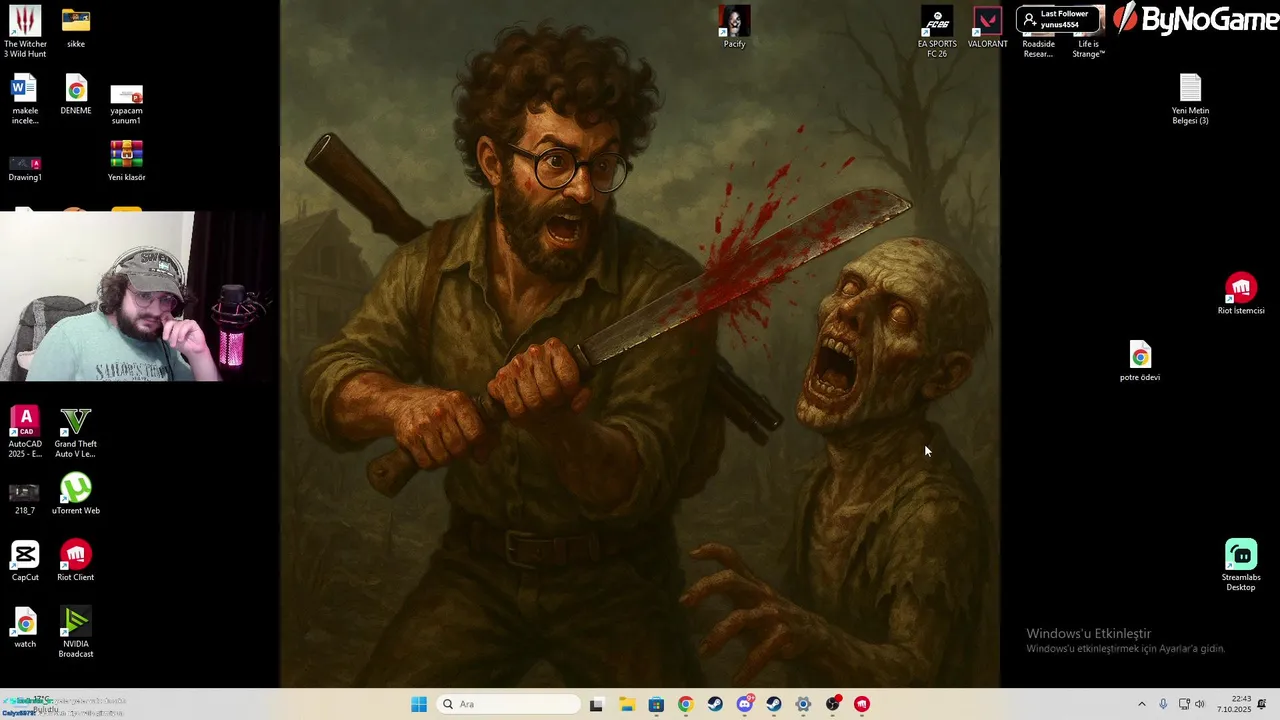Select the 218_7 desktop file

(25, 497)
